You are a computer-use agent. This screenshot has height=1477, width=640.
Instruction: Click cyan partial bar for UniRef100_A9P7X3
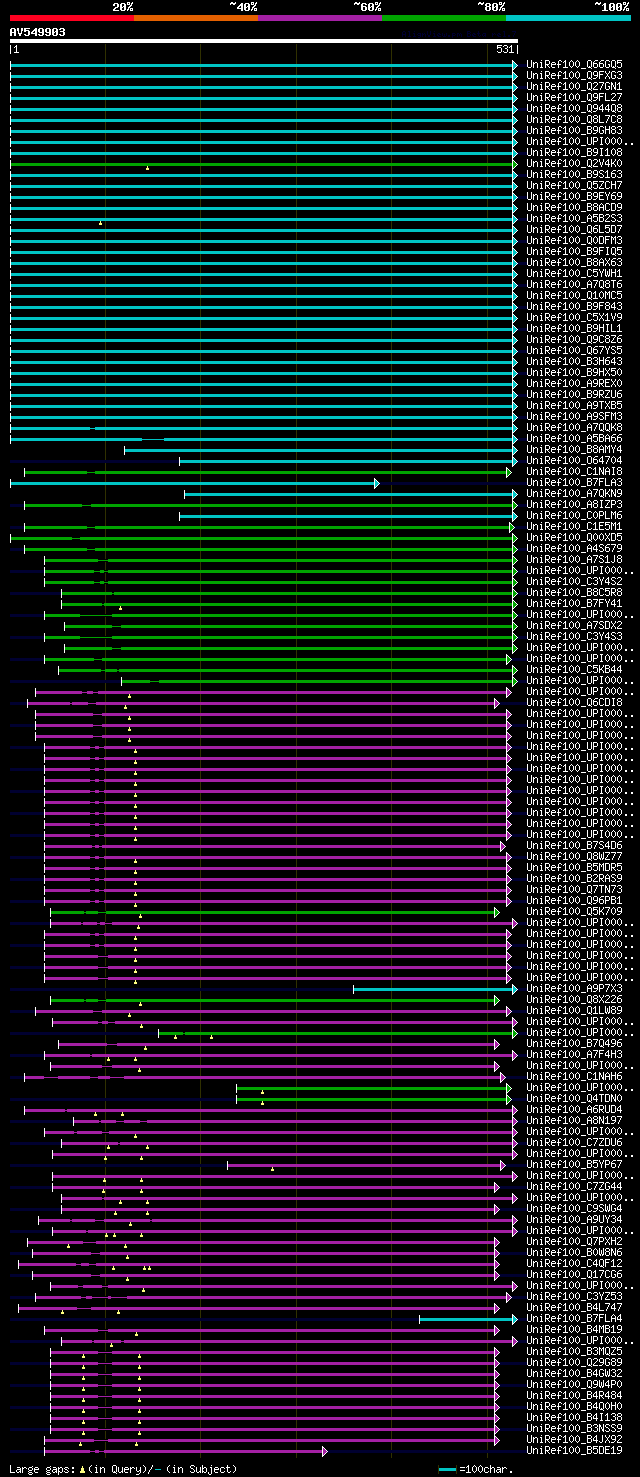click(x=436, y=988)
